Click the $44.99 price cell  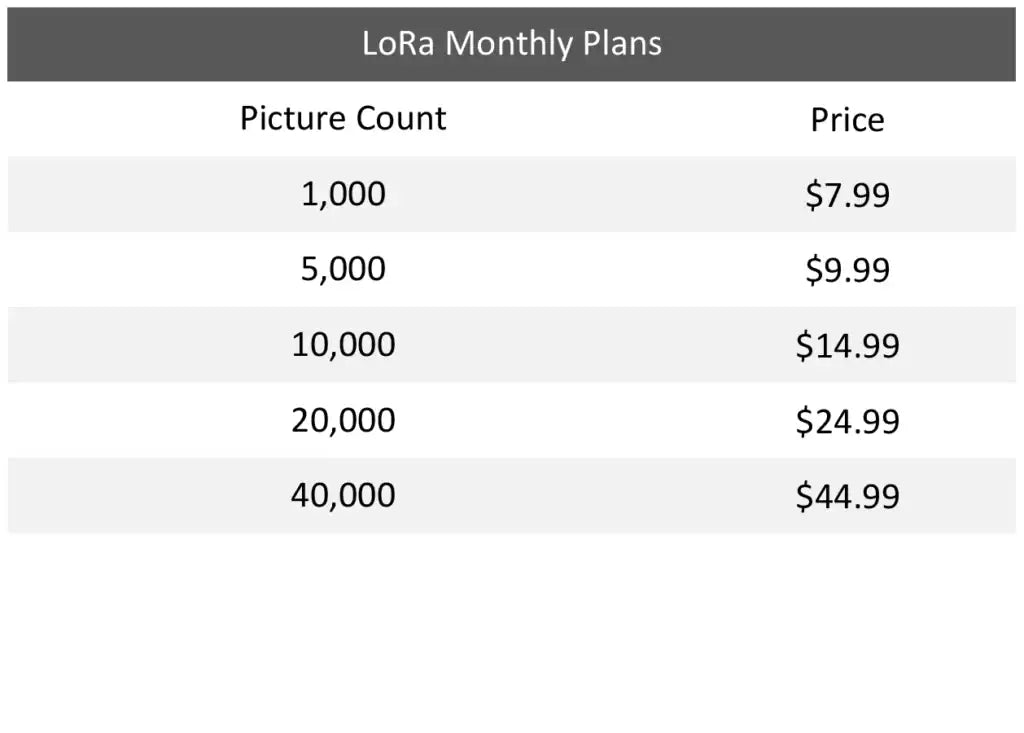pyautogui.click(x=847, y=496)
